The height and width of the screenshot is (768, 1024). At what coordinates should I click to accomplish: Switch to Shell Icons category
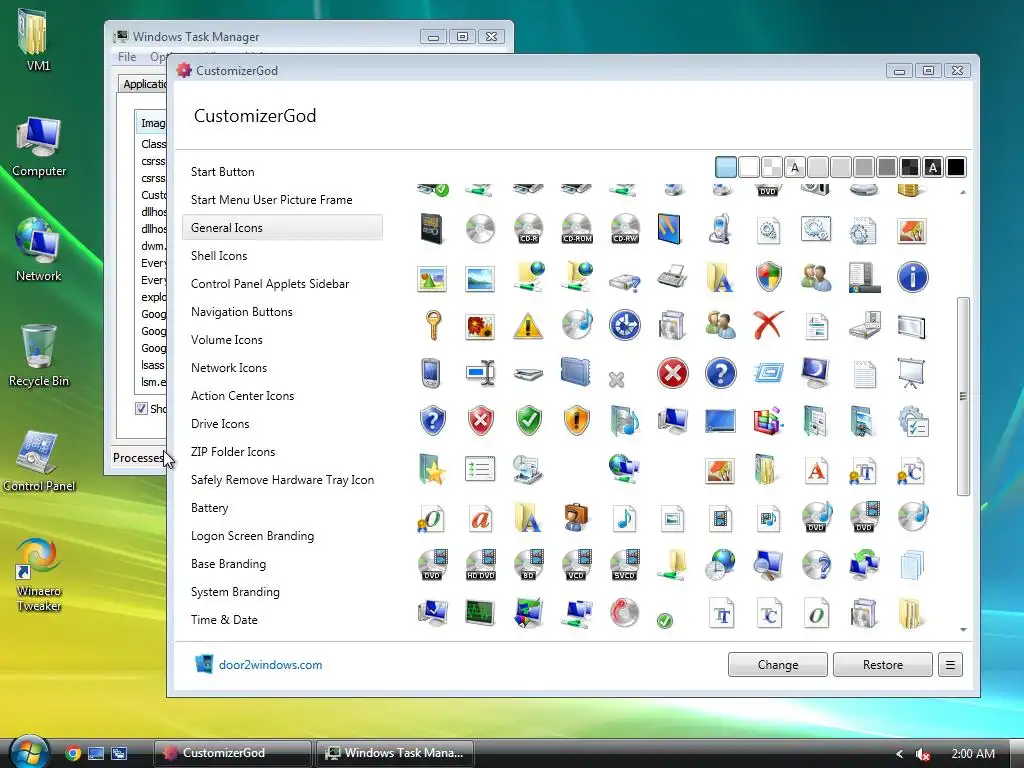coord(219,256)
